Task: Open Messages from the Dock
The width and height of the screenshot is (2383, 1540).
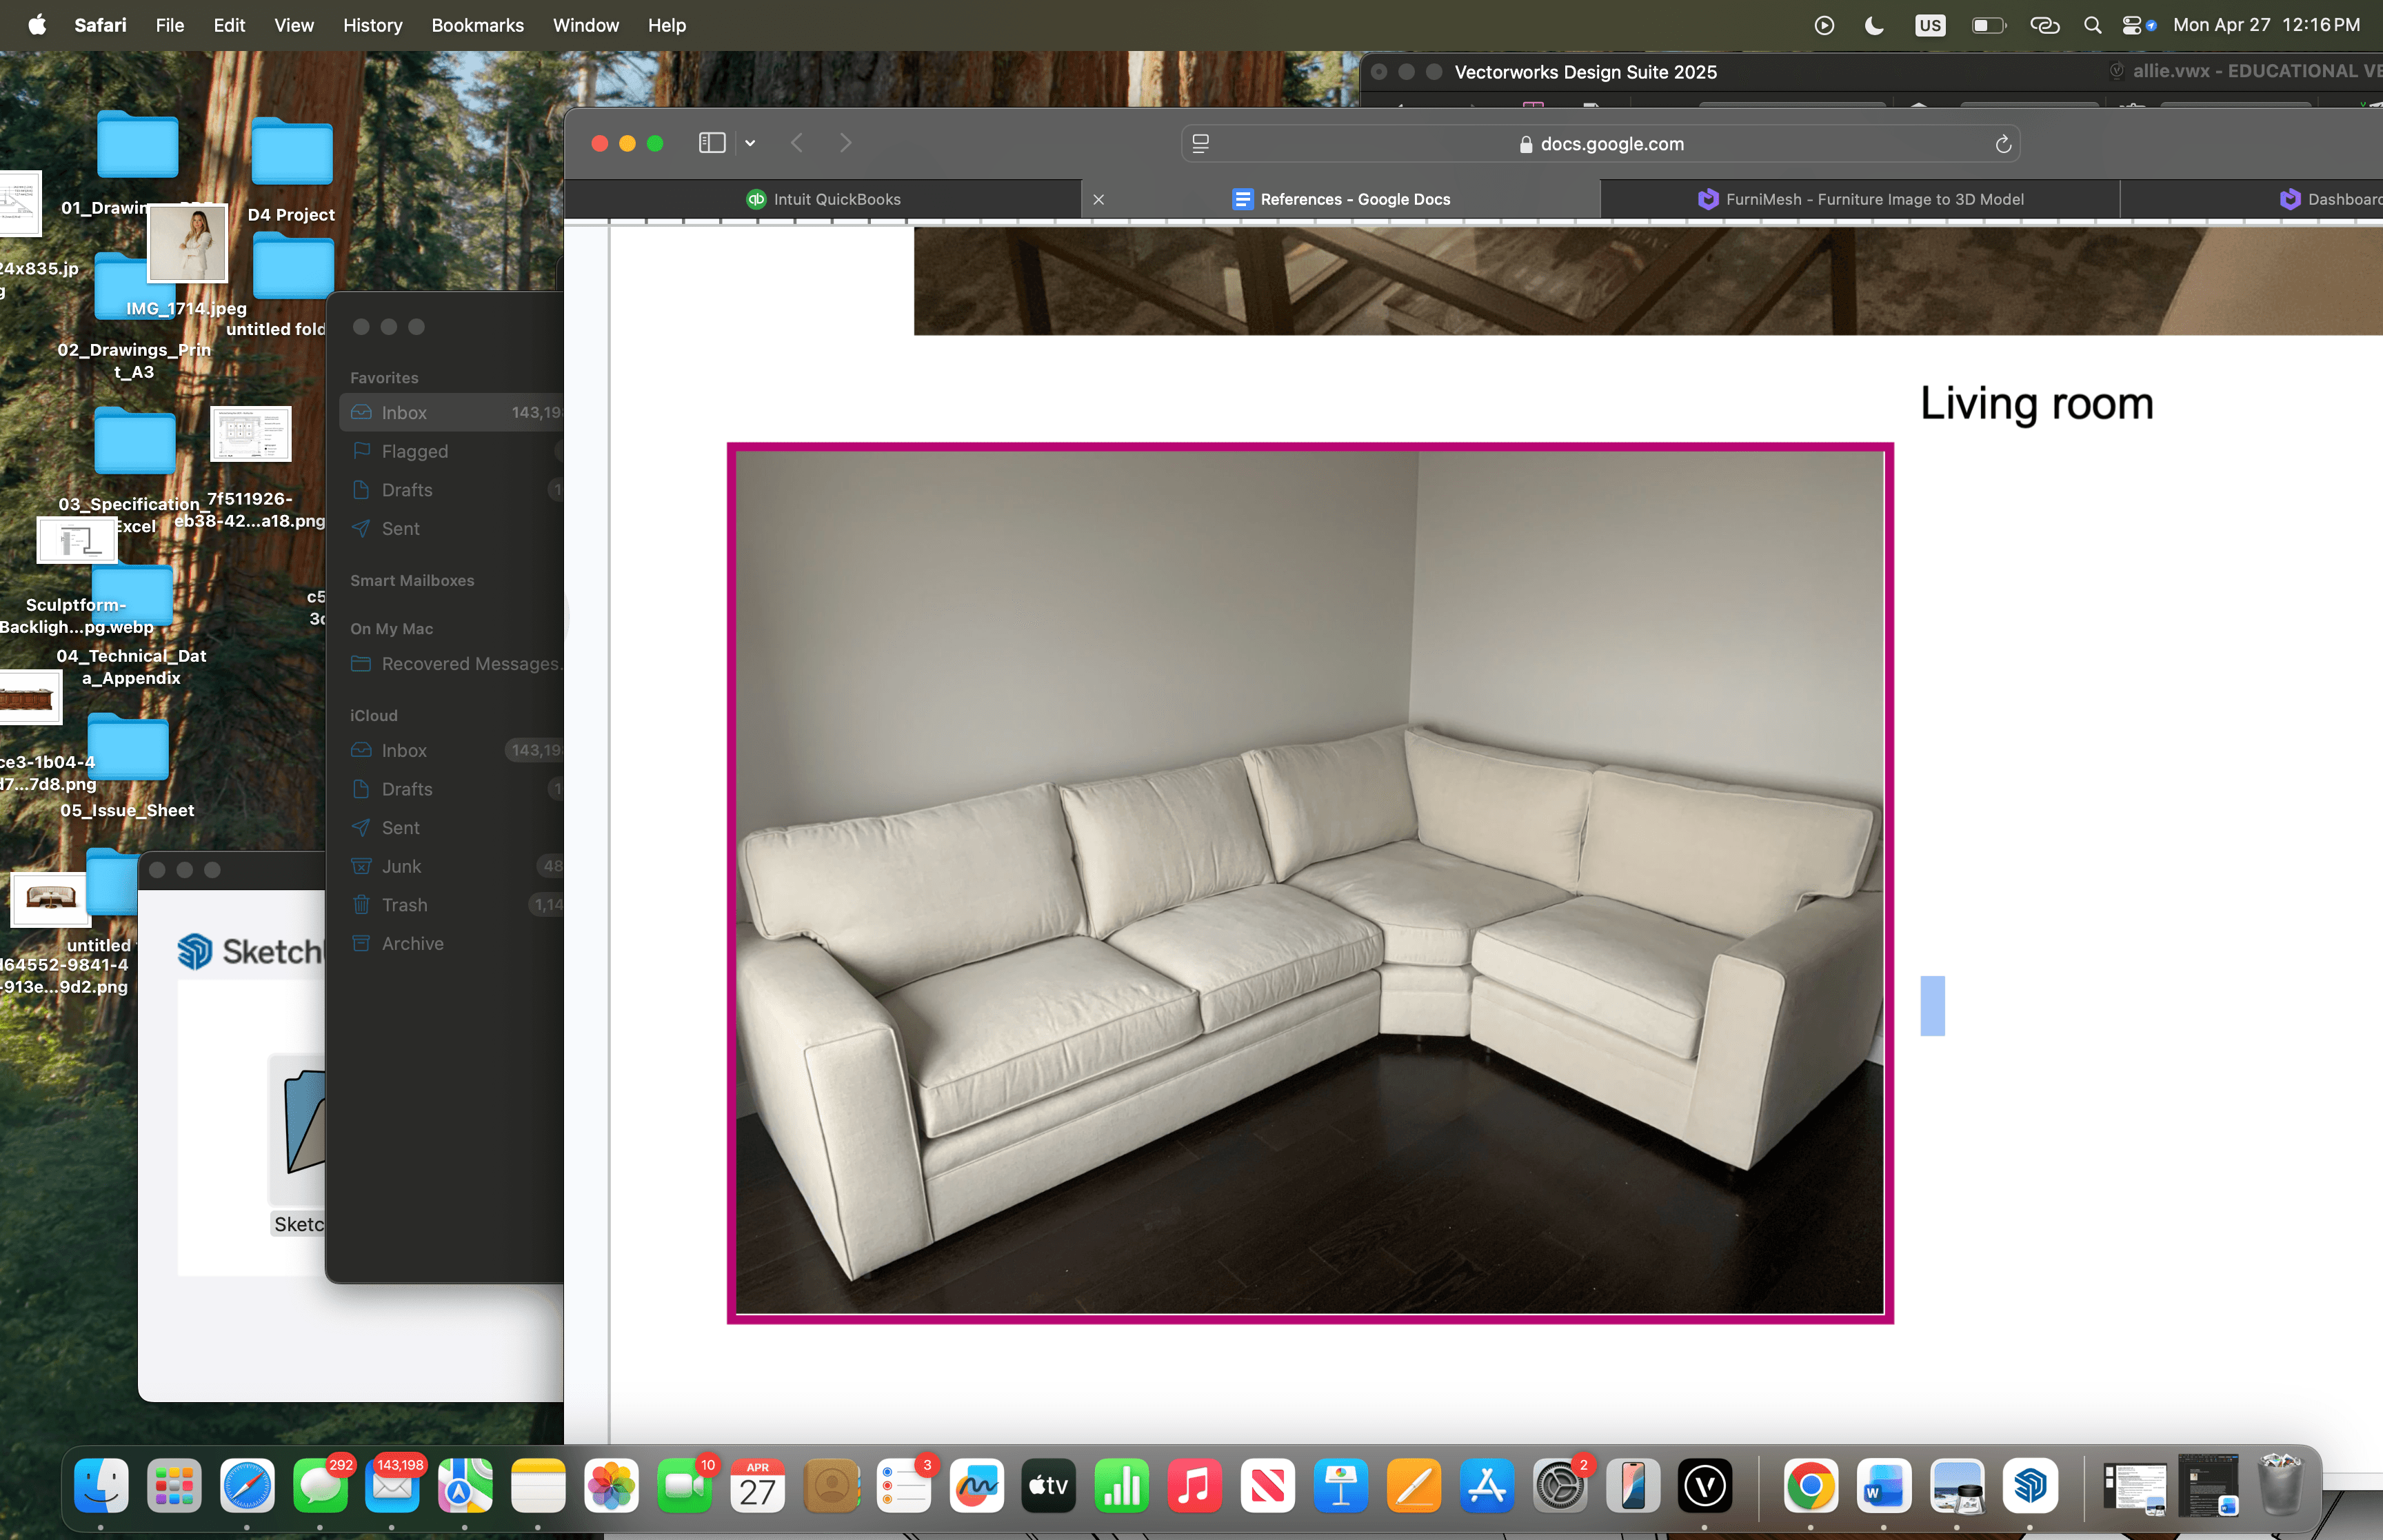Action: point(320,1485)
